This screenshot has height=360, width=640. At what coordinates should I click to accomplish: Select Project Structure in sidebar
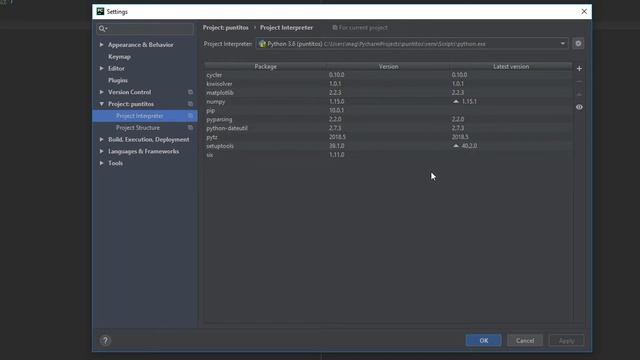138,128
